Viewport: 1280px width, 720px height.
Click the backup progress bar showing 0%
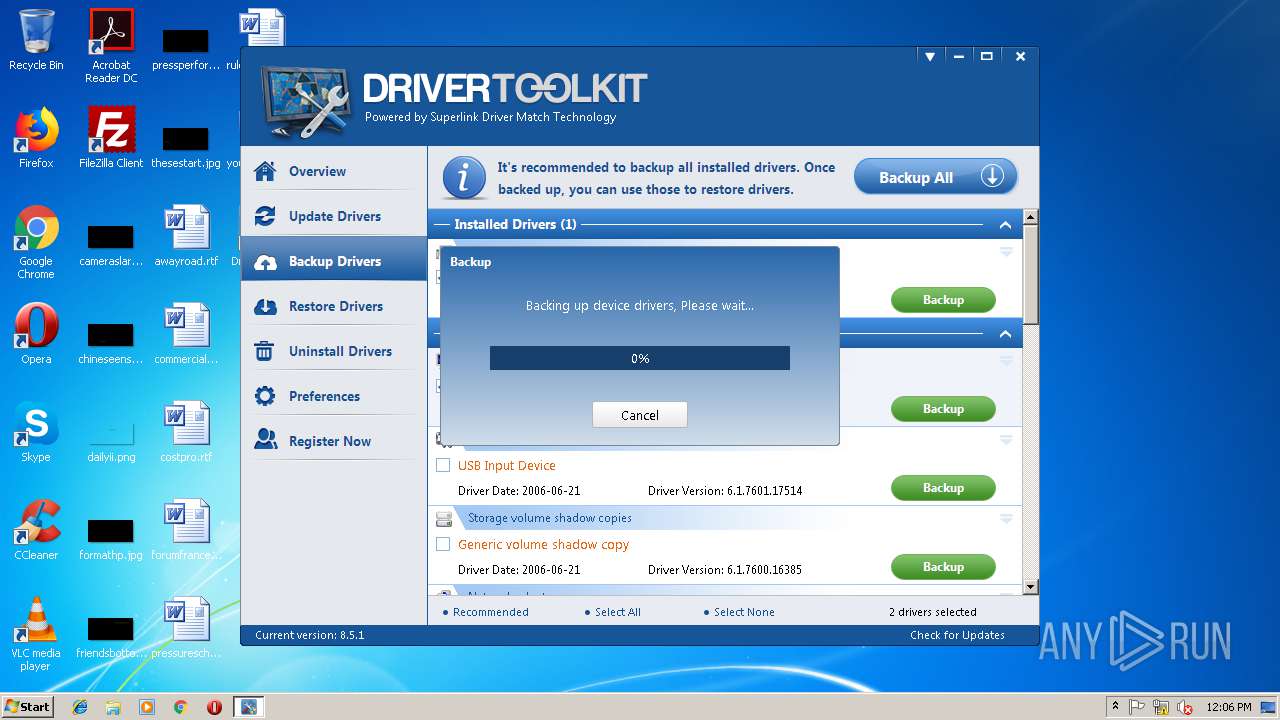639,358
